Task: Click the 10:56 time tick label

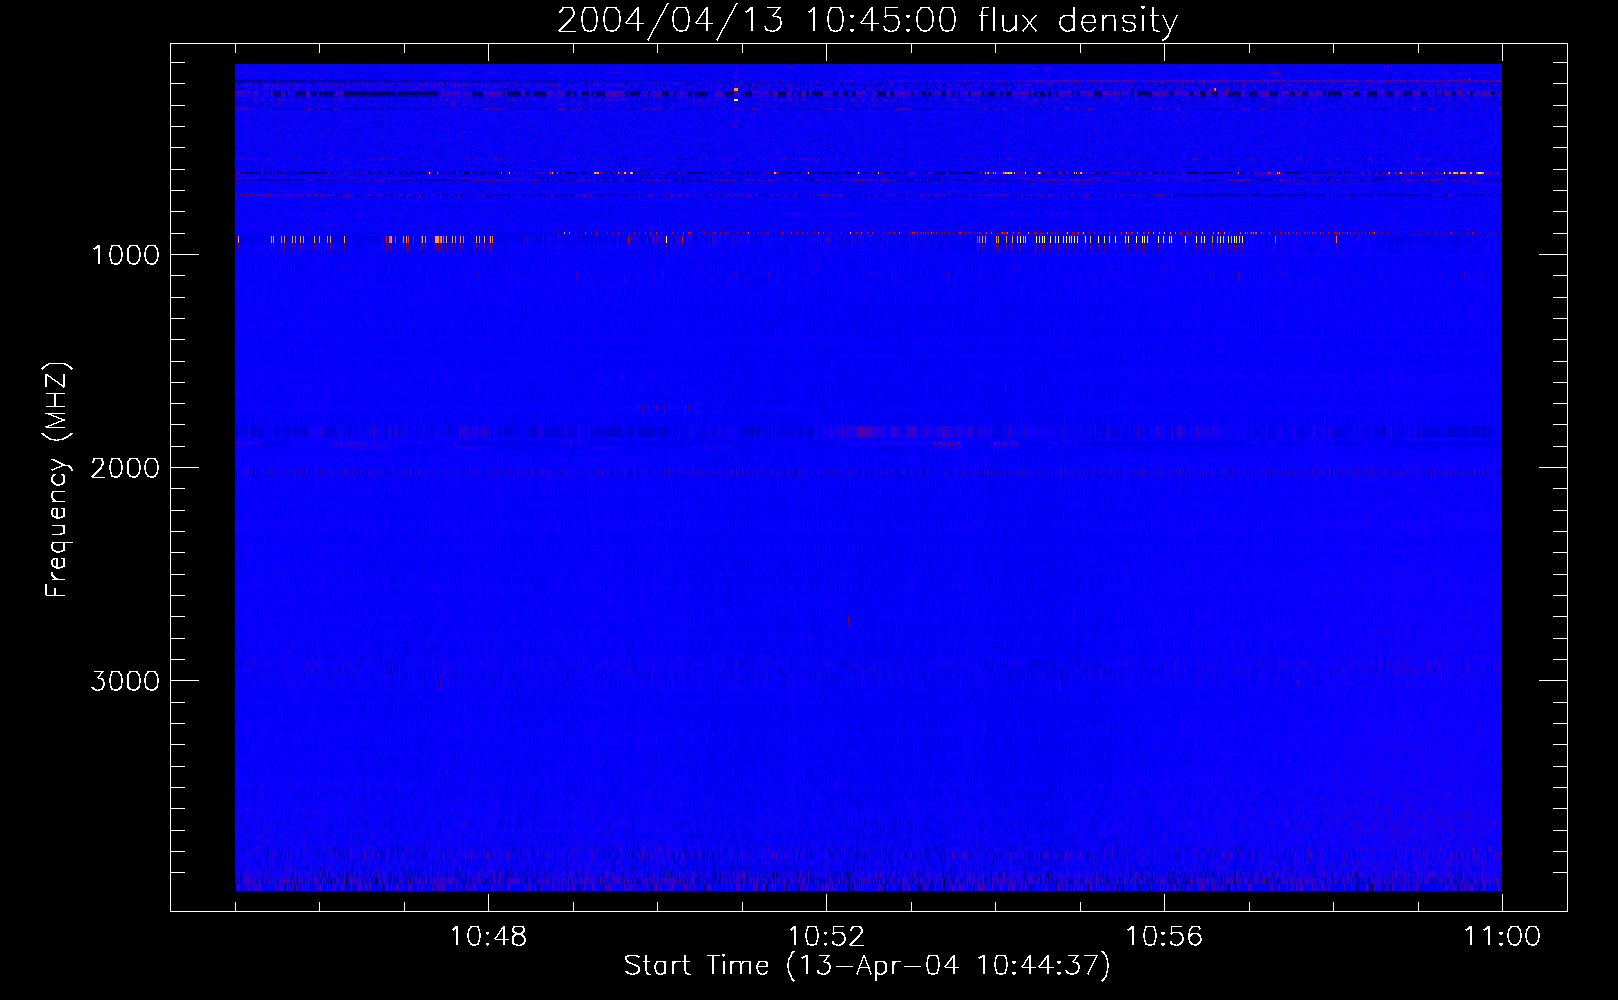Action: (x=1164, y=937)
